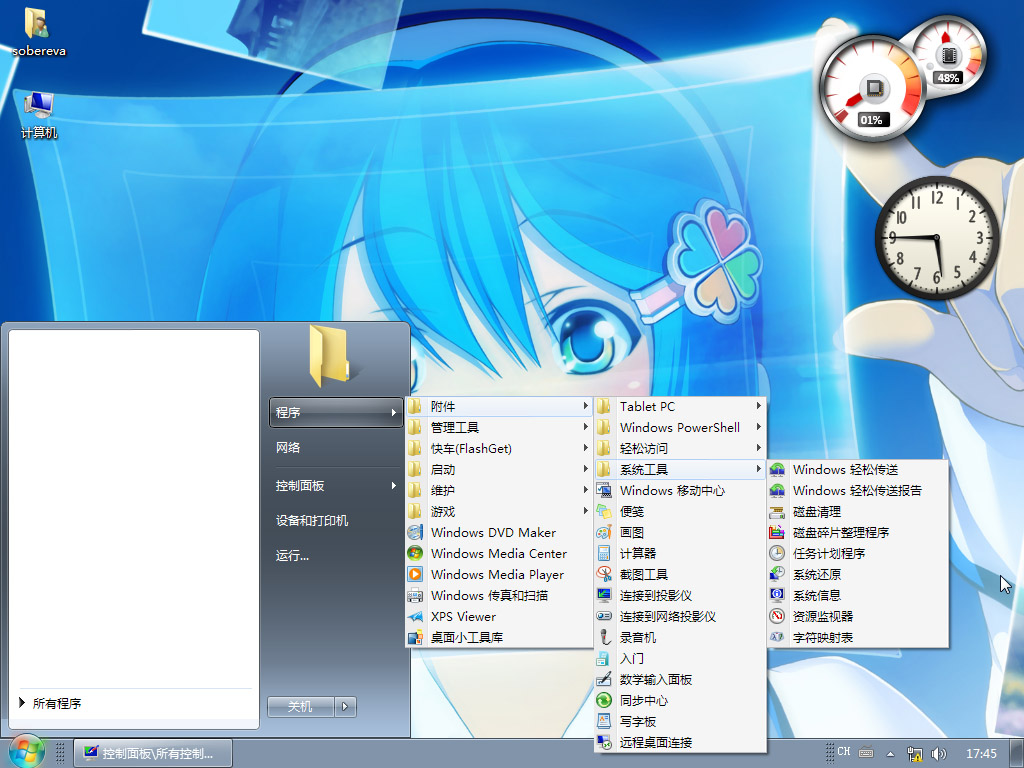
Task: Expand 启动 folder arrow
Action: point(586,469)
